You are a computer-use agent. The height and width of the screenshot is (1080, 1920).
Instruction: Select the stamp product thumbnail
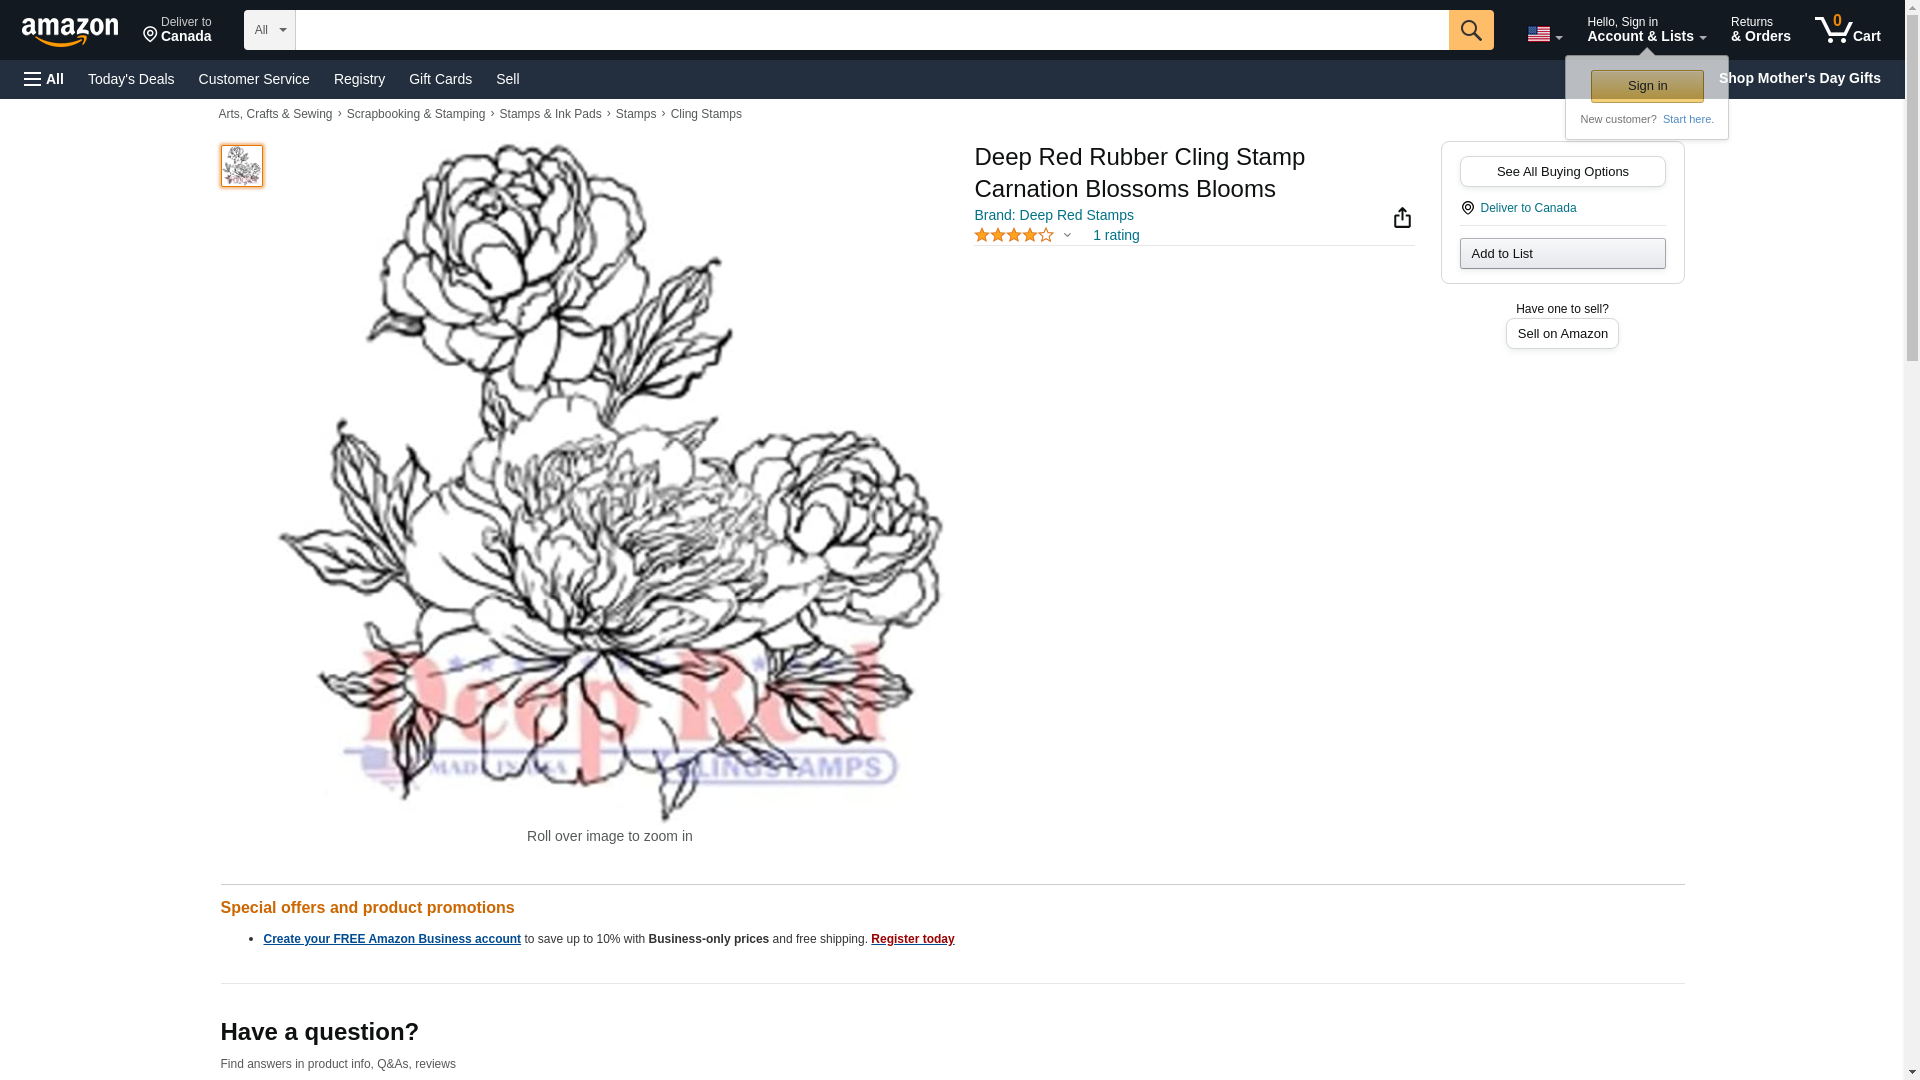(x=241, y=166)
